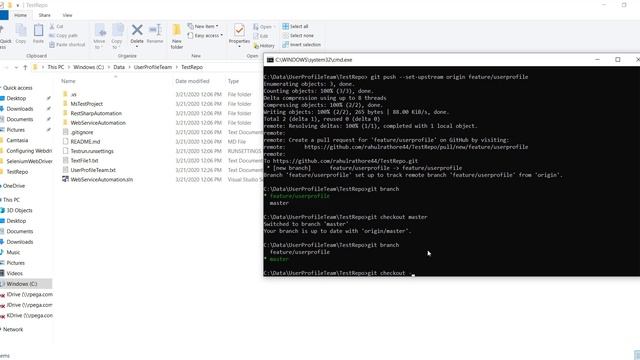This screenshot has height=360, width=640.
Task: Open the View ribbon tab
Action: coord(67,15)
